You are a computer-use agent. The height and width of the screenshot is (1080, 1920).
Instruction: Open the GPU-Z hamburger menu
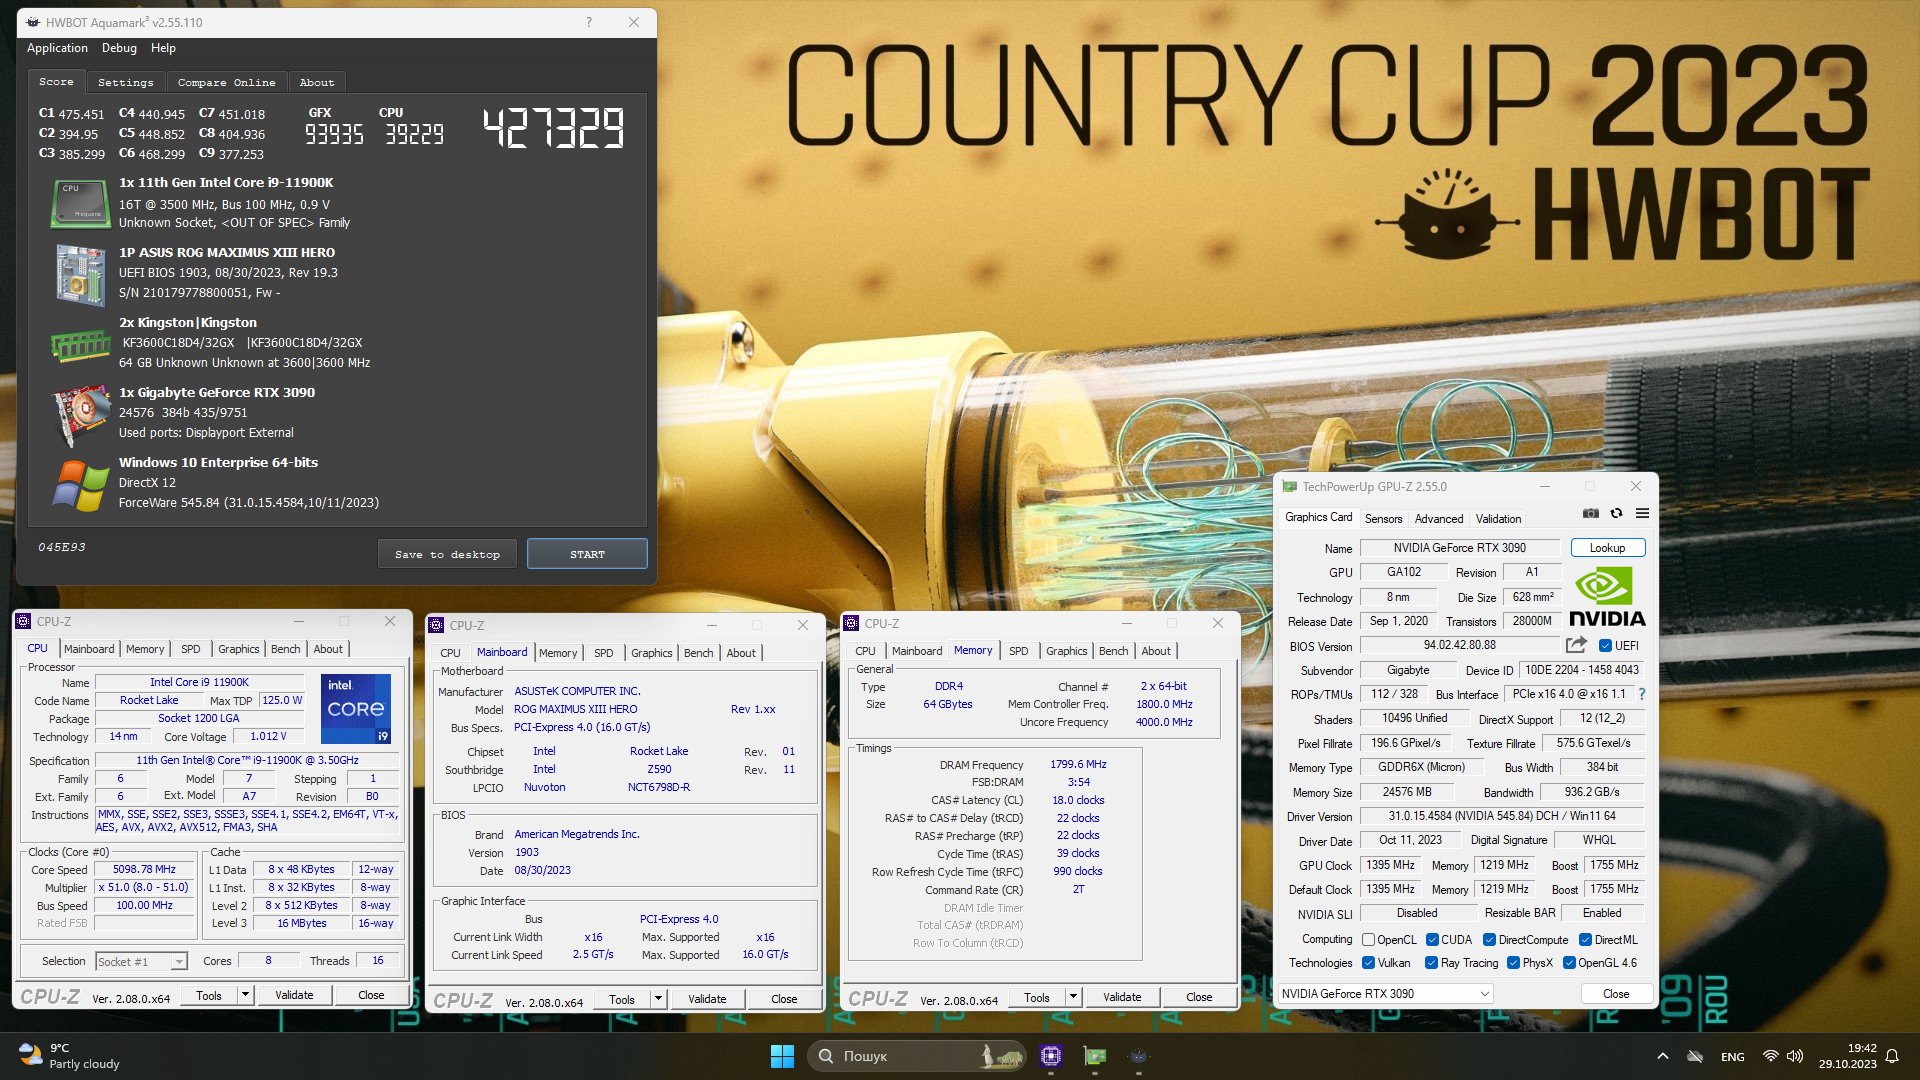(1642, 513)
